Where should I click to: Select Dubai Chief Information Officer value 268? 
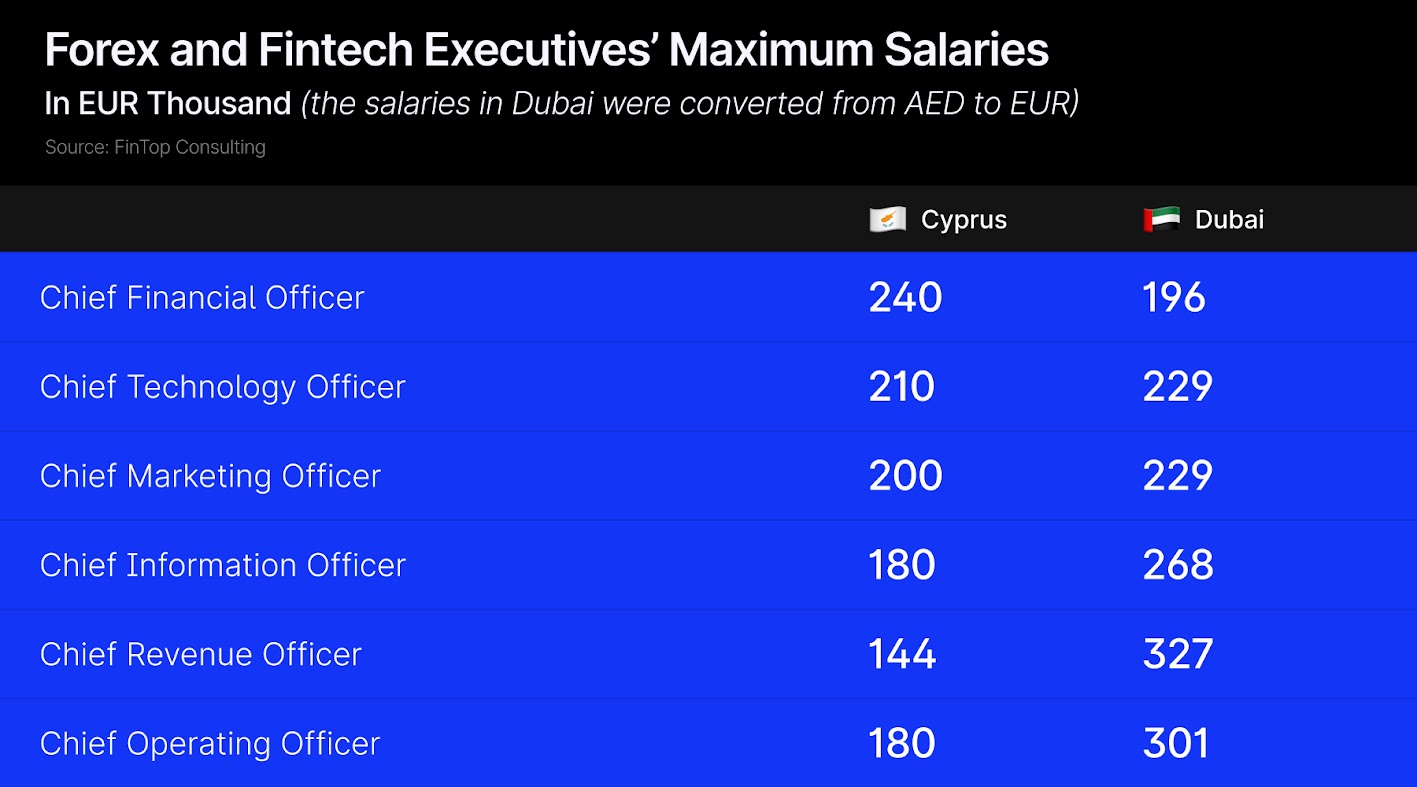[x=1177, y=565]
